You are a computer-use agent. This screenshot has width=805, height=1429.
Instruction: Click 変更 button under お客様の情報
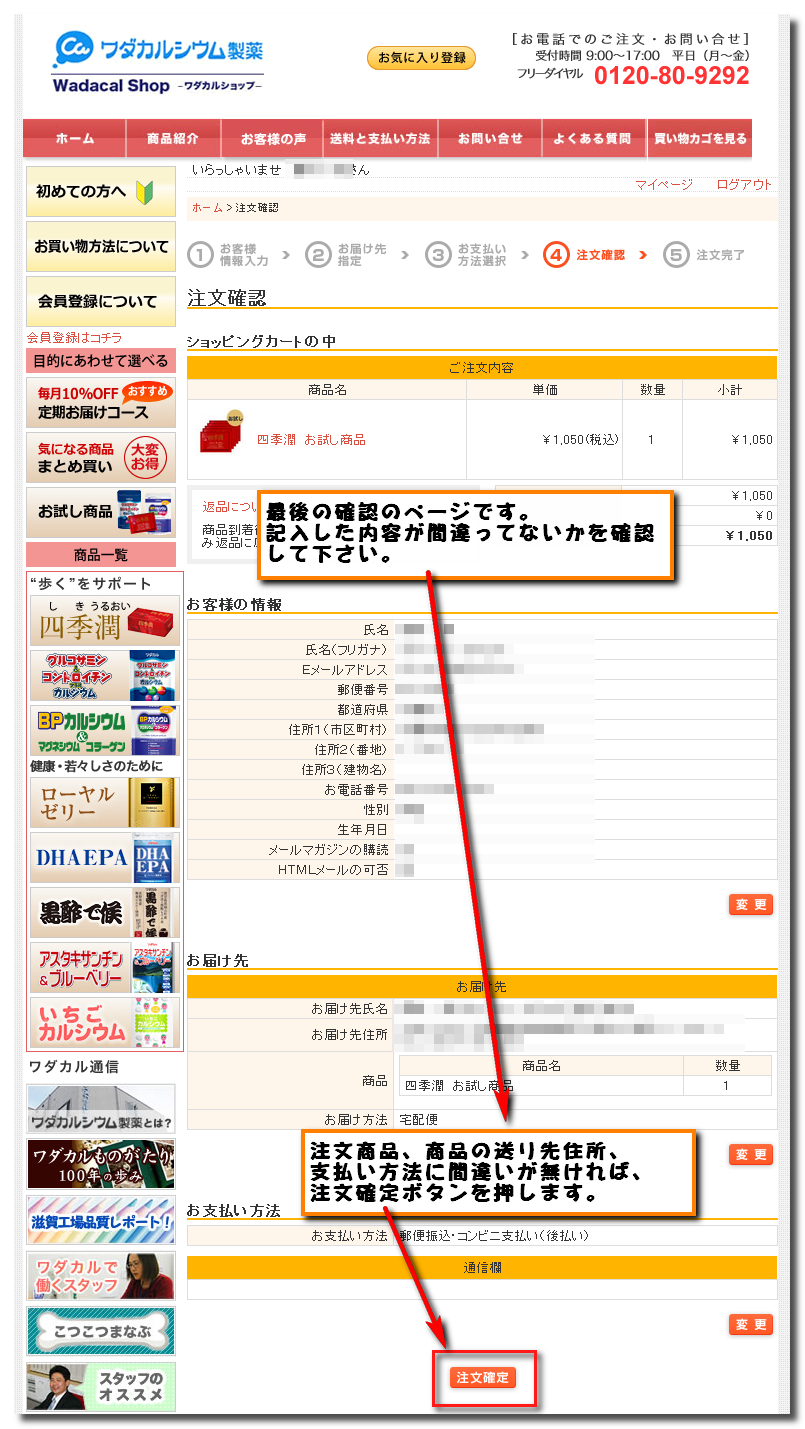[x=751, y=905]
